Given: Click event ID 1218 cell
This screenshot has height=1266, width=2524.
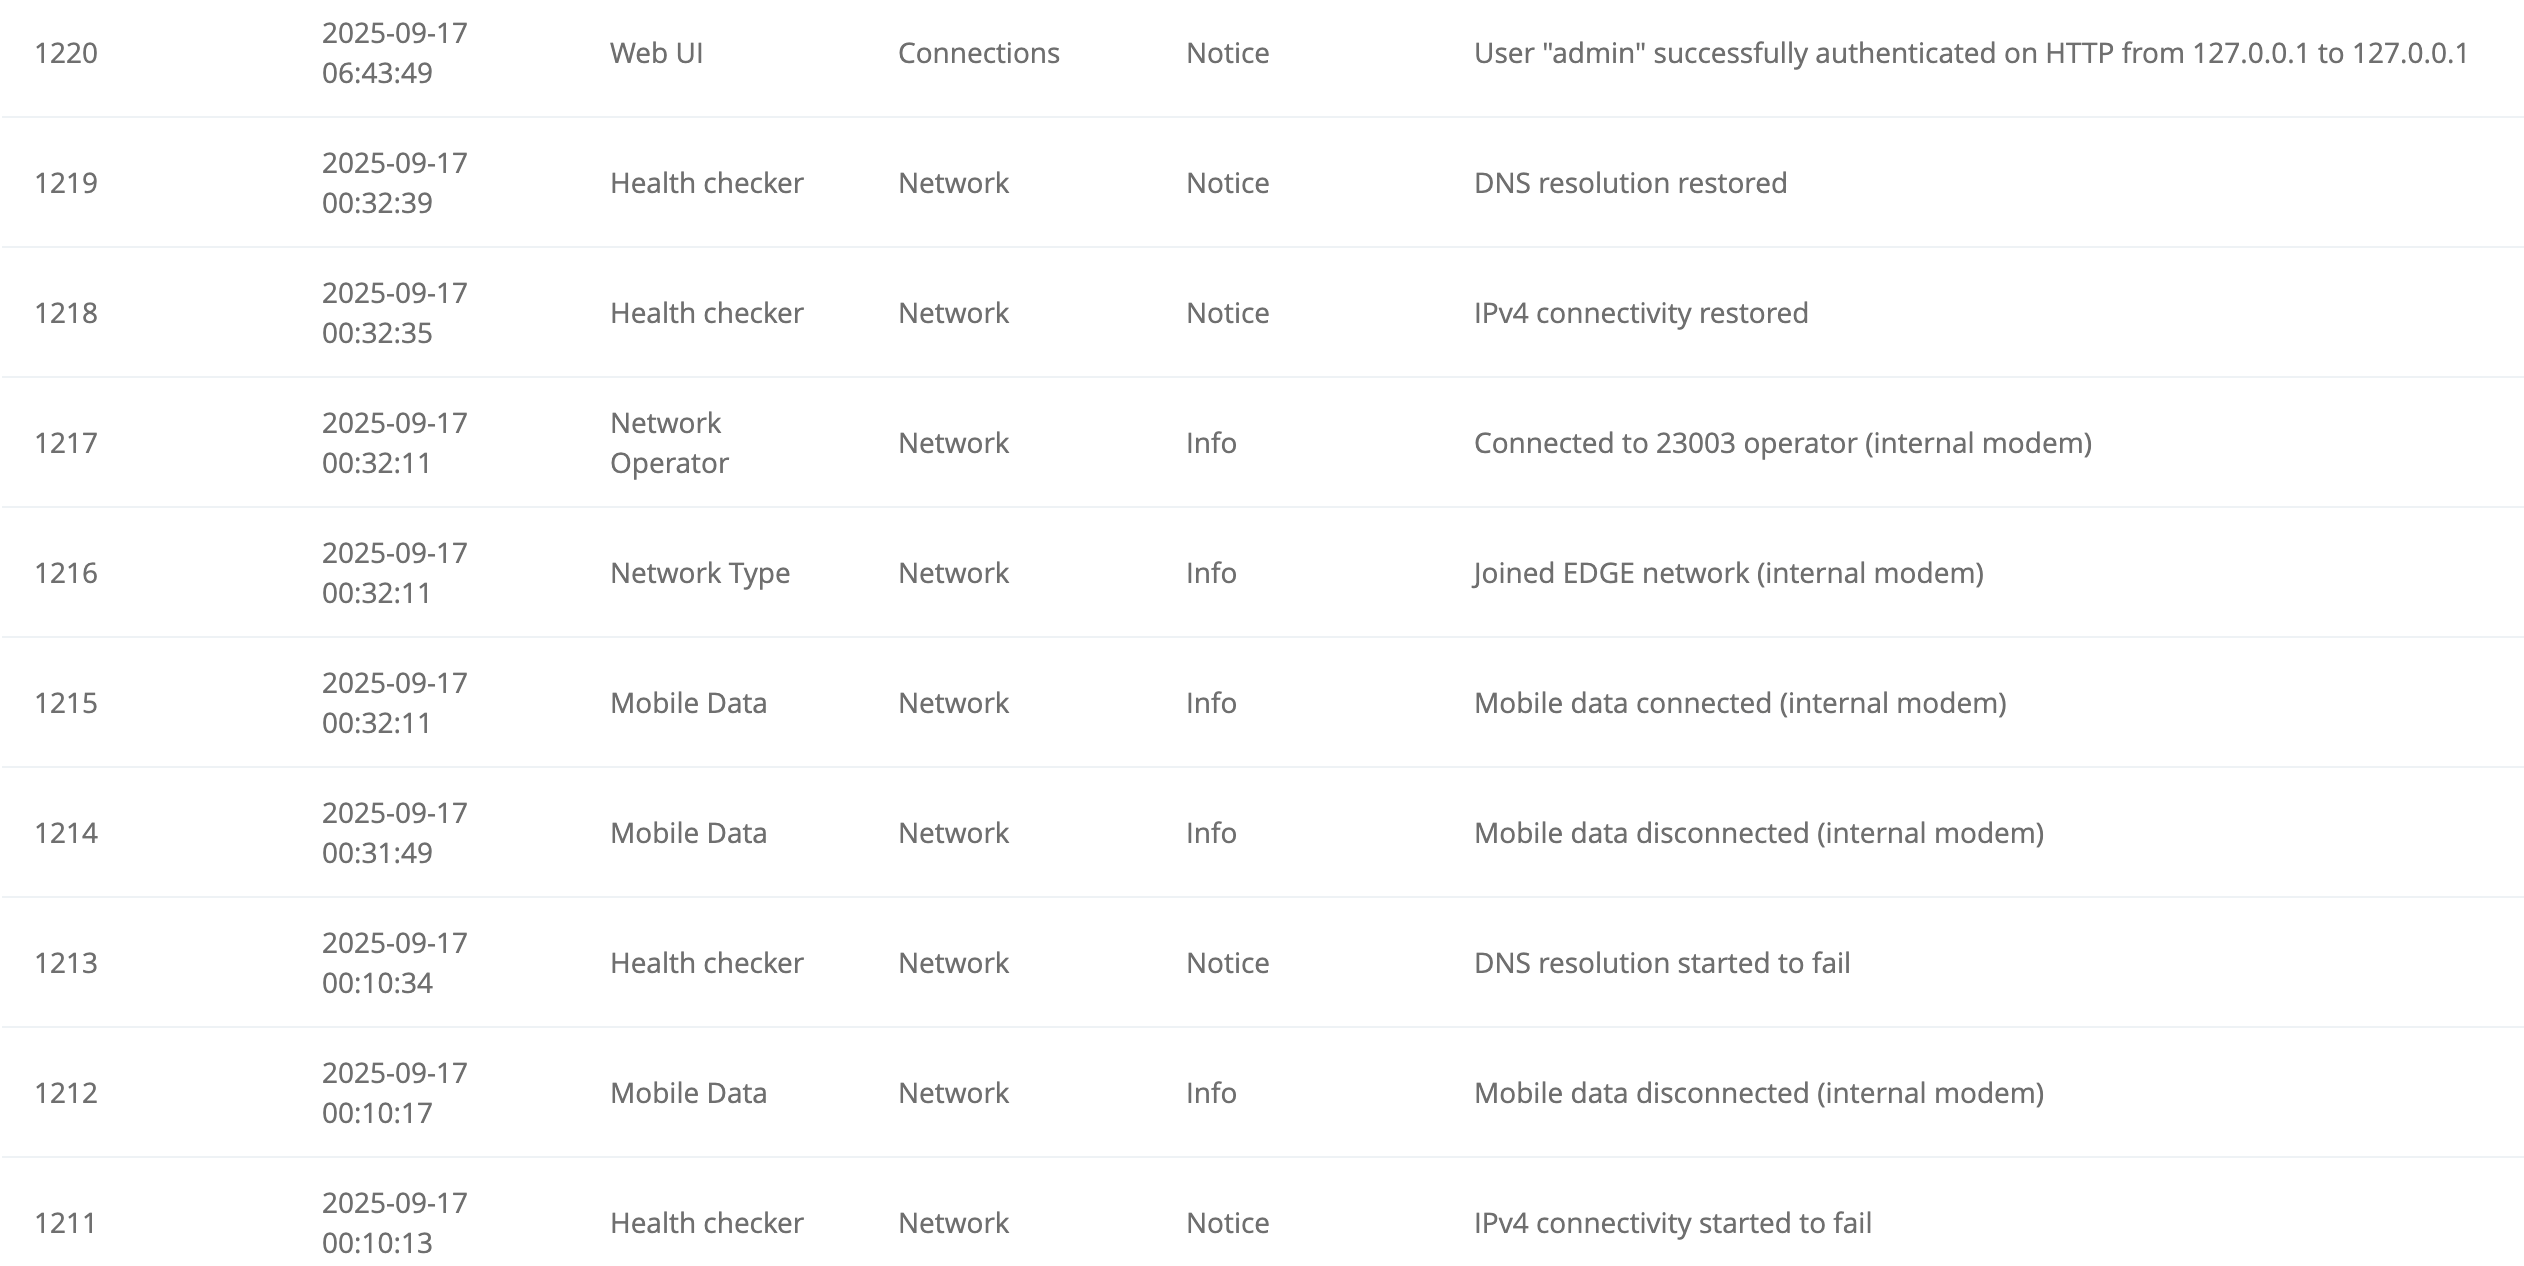Looking at the screenshot, I should pos(66,313).
